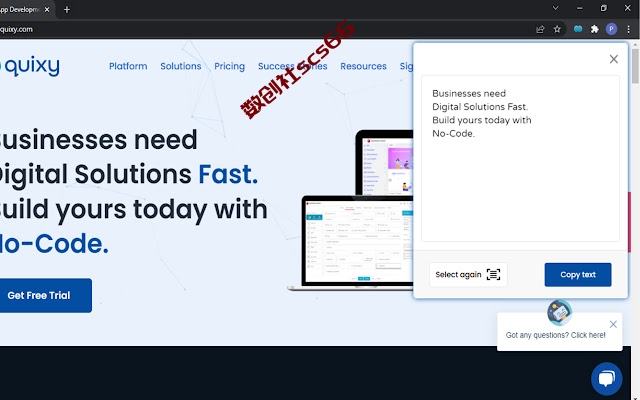Open Chrome's three-dot menu

(x=628, y=29)
